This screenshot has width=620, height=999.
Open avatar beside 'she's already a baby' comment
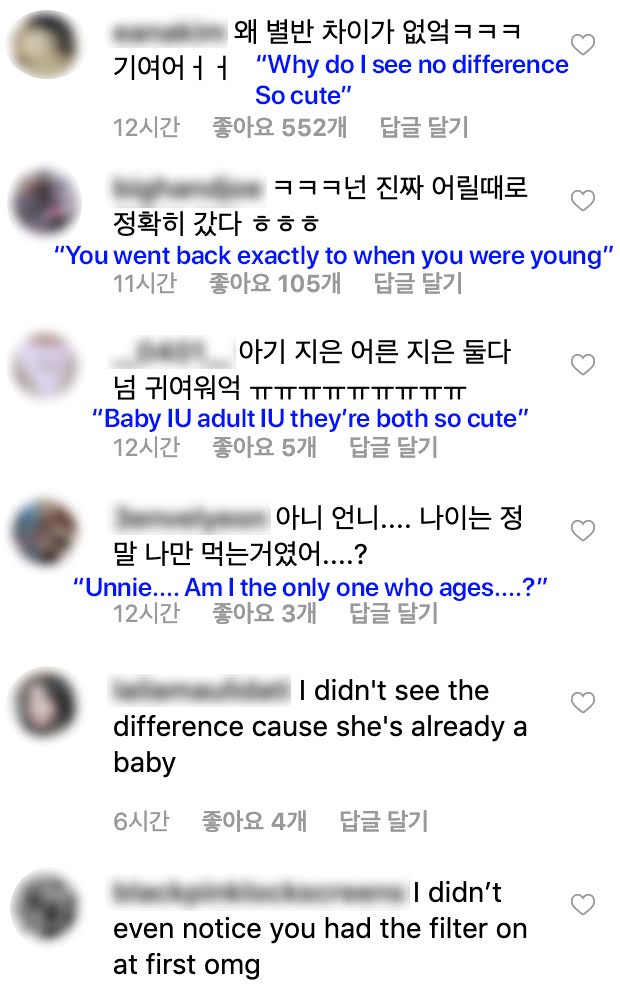[45, 703]
